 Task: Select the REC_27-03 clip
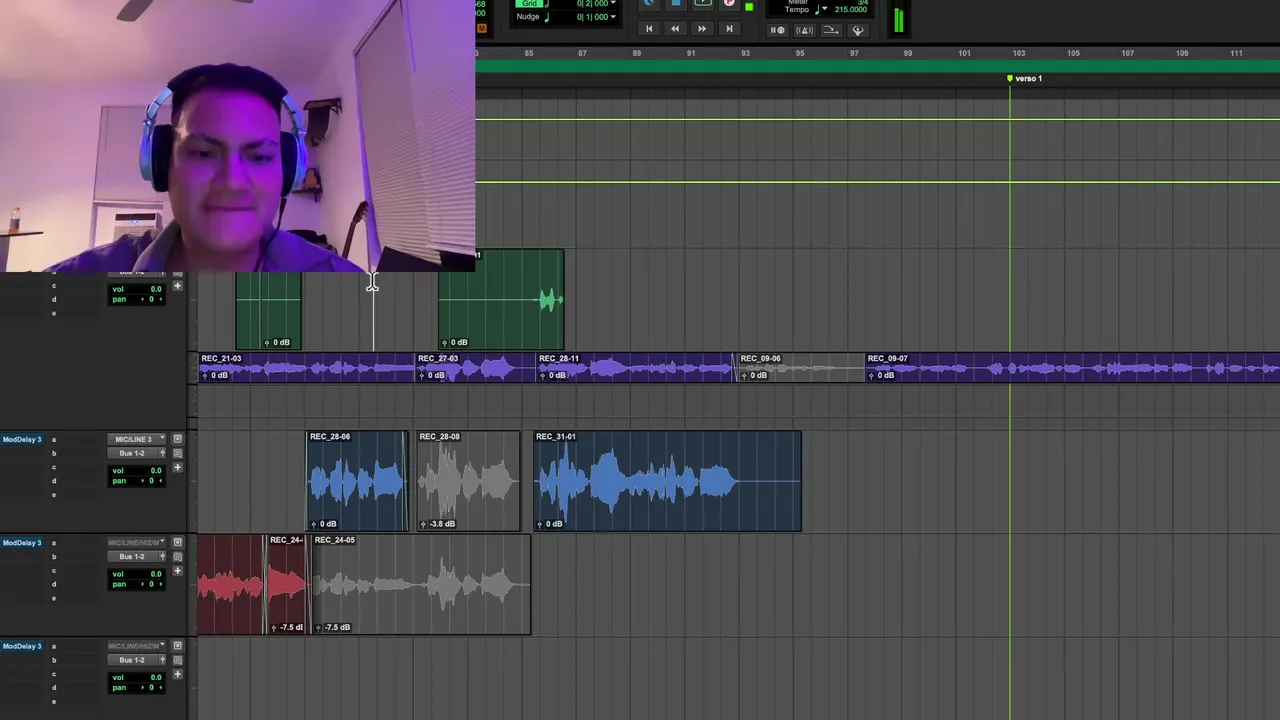pos(475,367)
